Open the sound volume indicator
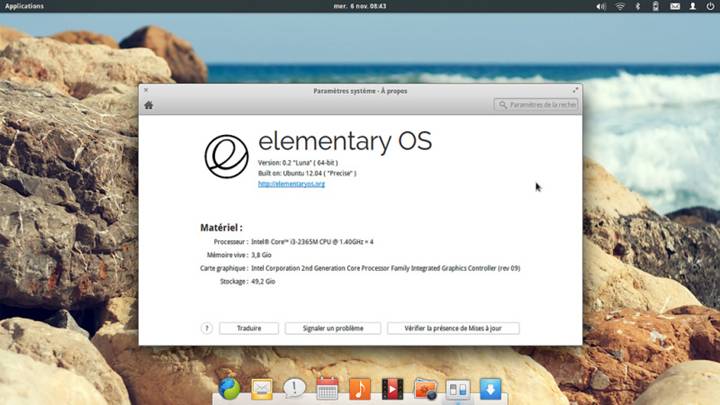Viewport: 720px width, 405px height. (601, 6)
